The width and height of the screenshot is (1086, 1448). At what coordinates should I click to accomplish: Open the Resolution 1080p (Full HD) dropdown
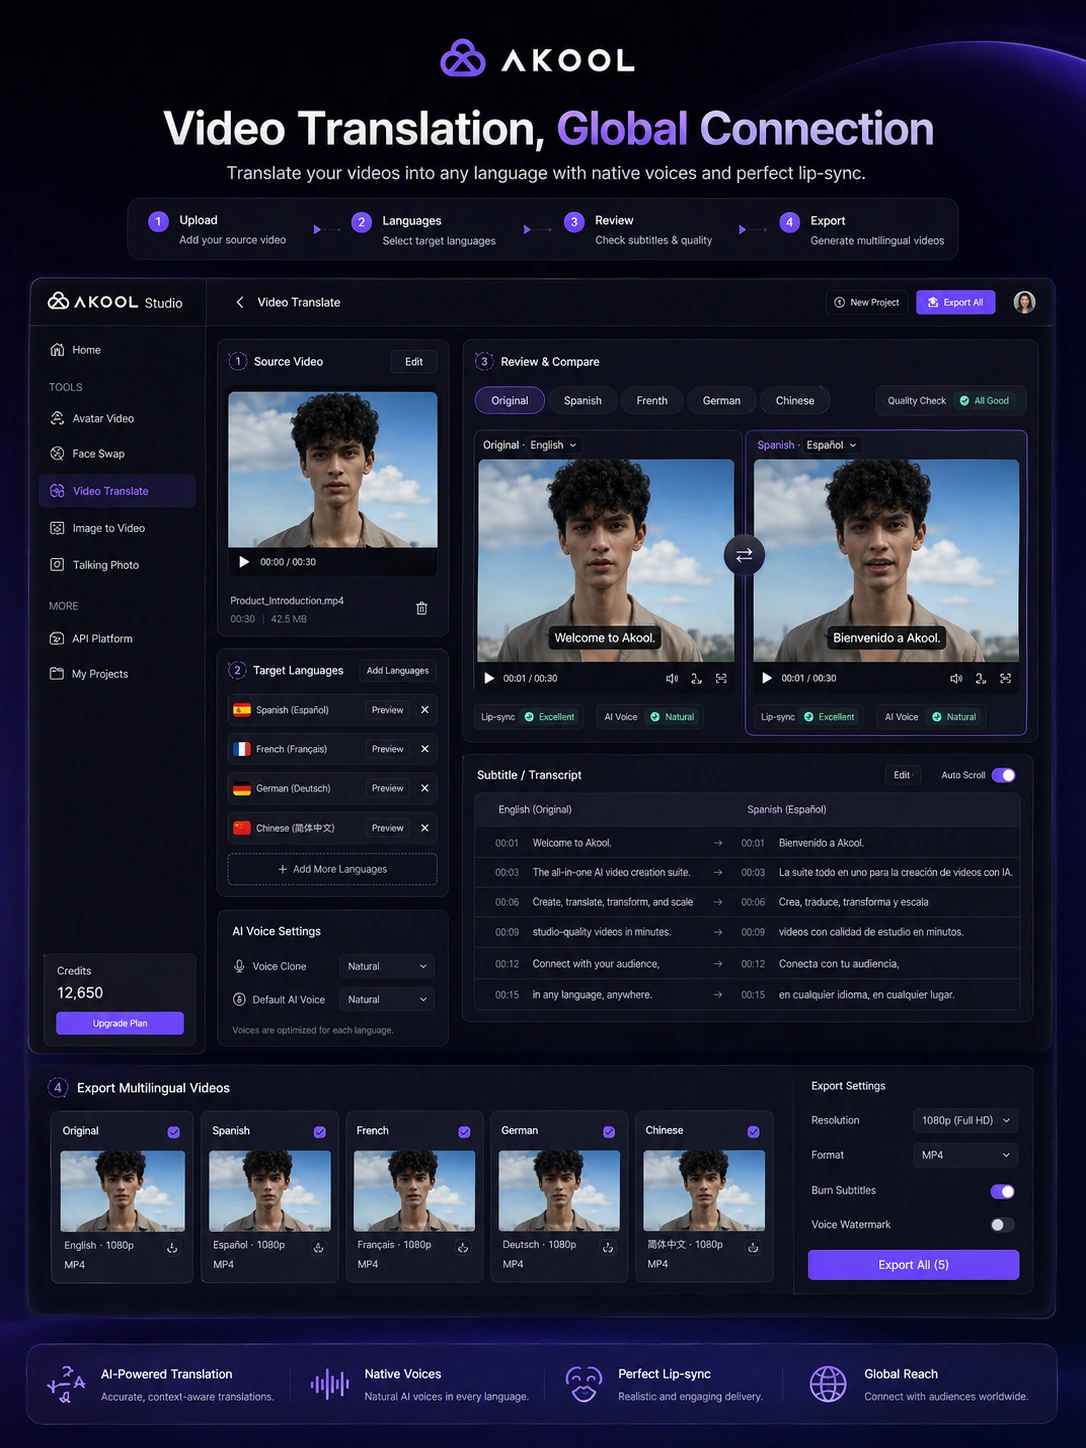(x=965, y=1120)
